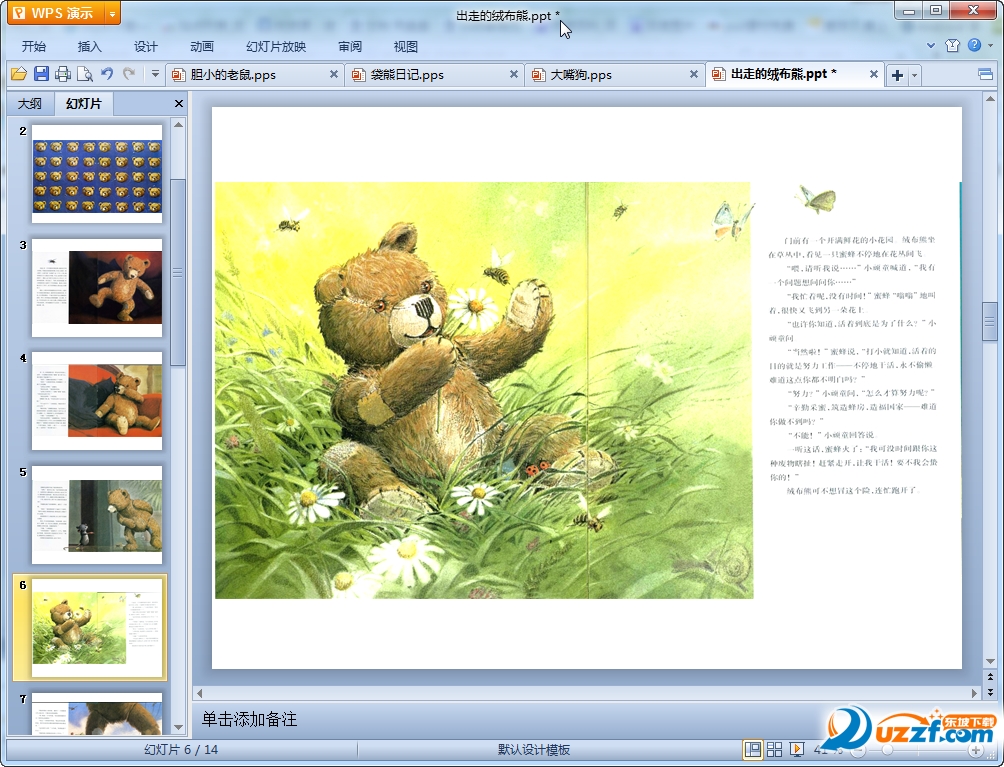
Task: Click the slide area scroll up arrow
Action: click(990, 100)
